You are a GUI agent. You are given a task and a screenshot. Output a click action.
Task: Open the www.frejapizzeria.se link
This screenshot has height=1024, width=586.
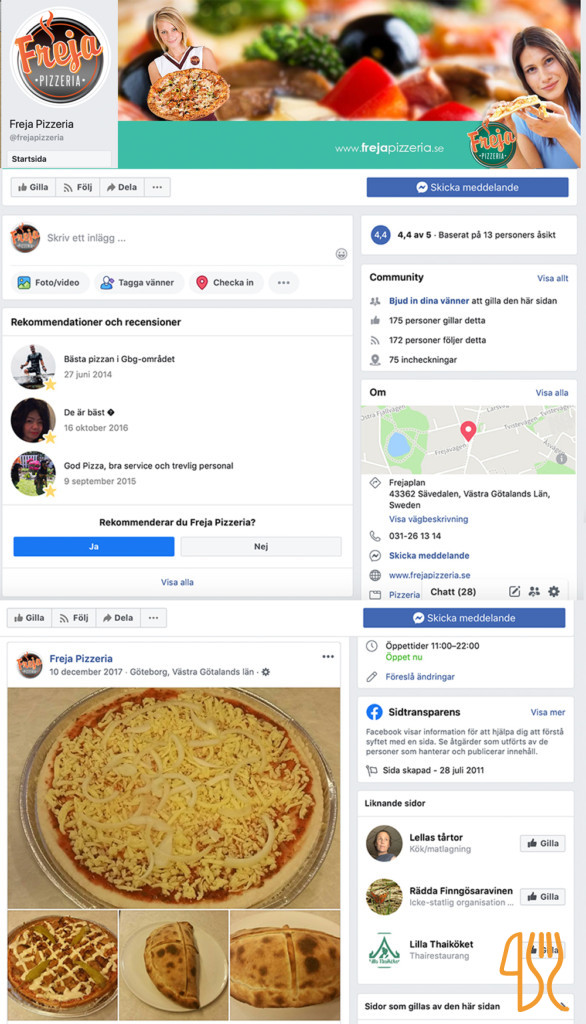tap(429, 575)
